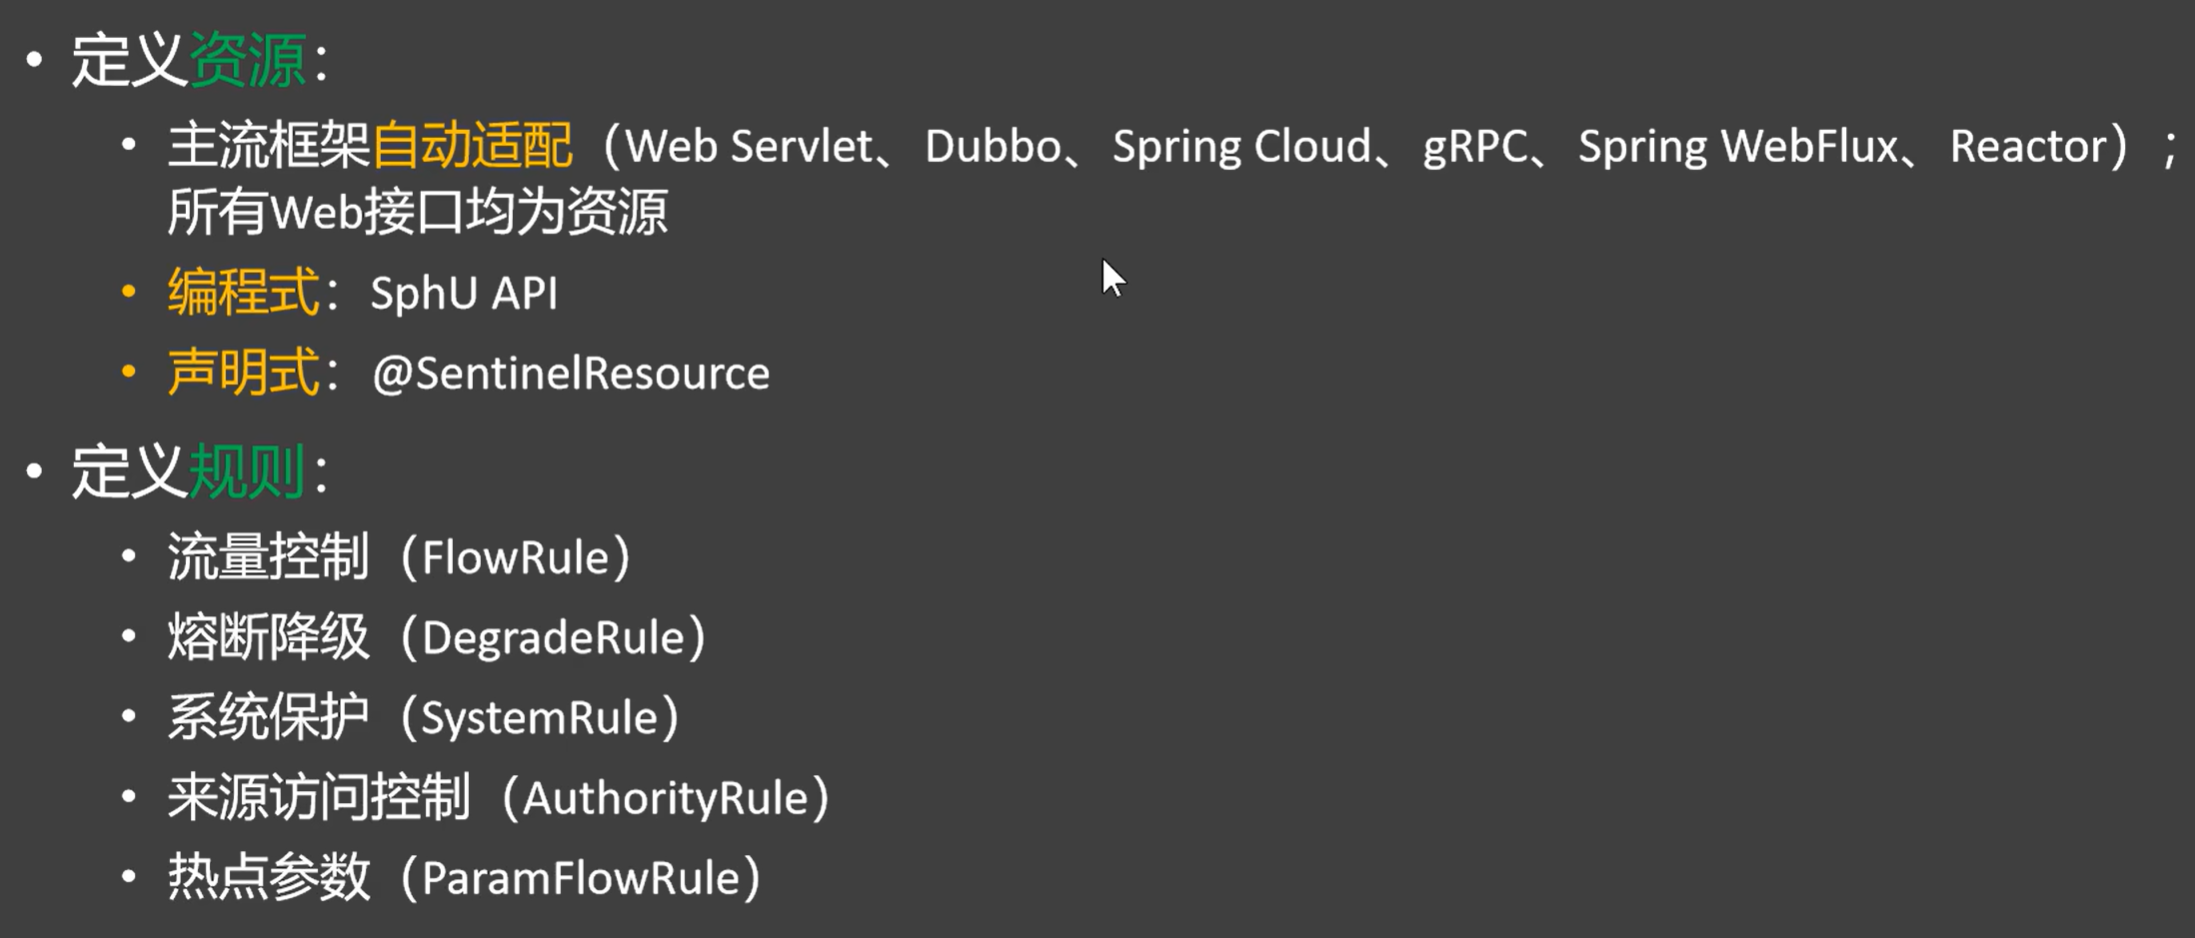This screenshot has width=2195, height=938.
Task: Click the orange 编程式 label
Action: pyautogui.click(x=243, y=292)
